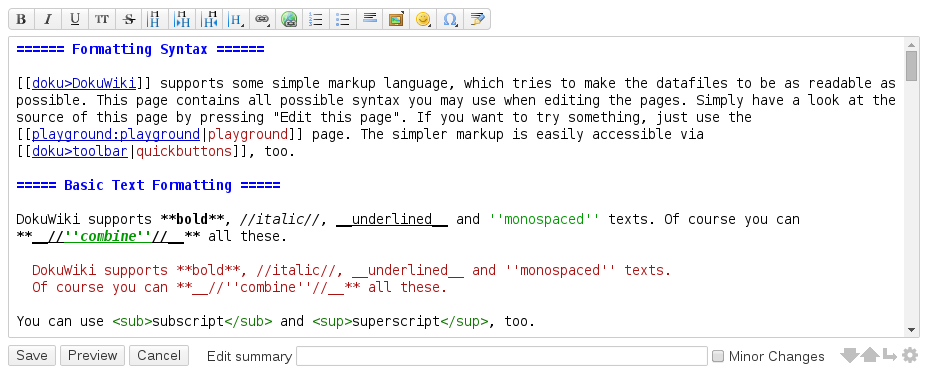Apply underline formatting from toolbar

[75, 19]
